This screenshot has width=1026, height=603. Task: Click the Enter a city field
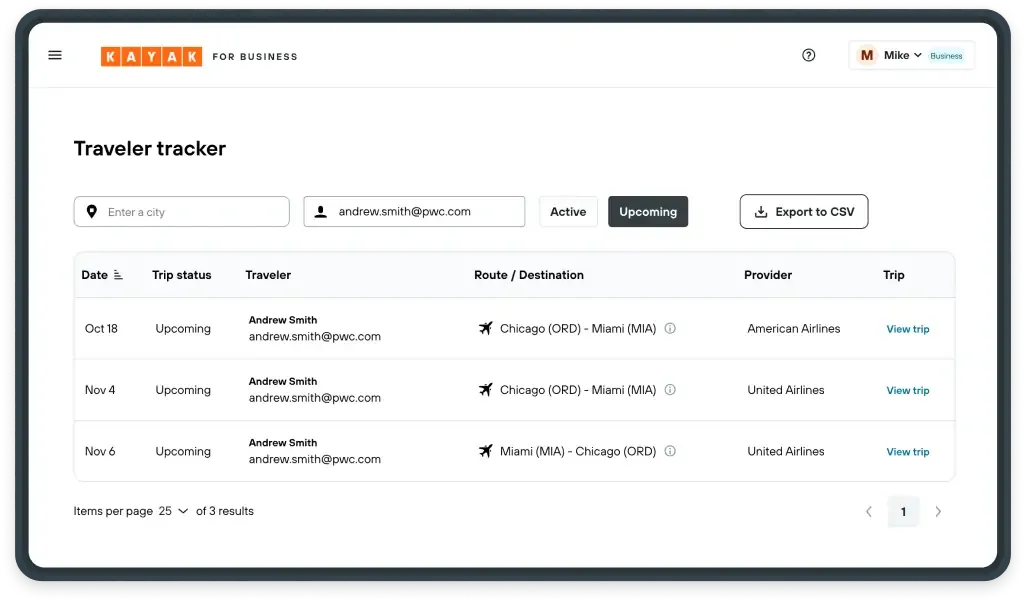click(x=181, y=212)
